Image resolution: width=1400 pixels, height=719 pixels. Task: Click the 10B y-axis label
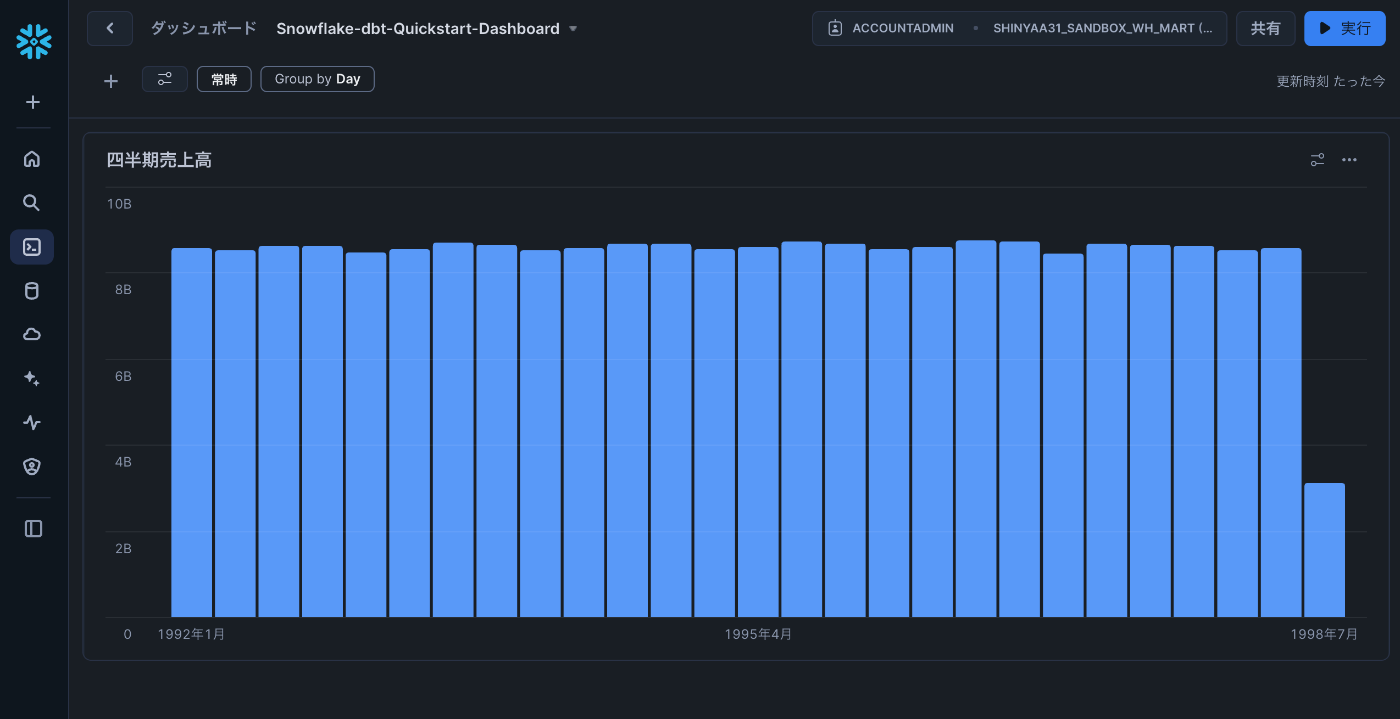[x=119, y=204]
